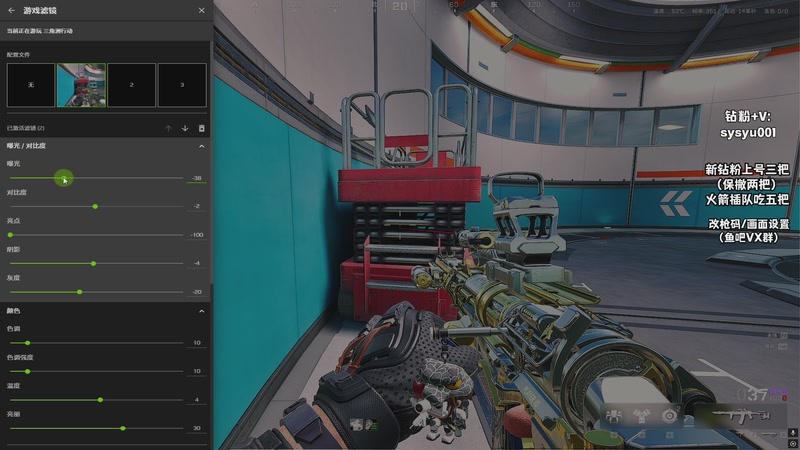Click the 对比度 value field showing -2

coord(197,206)
